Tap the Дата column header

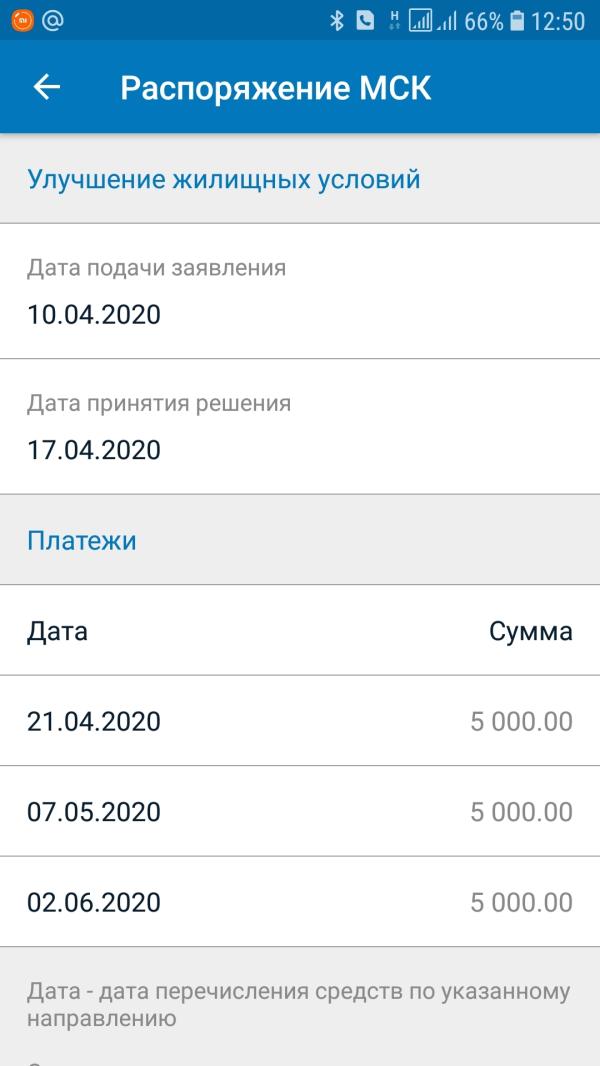(x=57, y=631)
